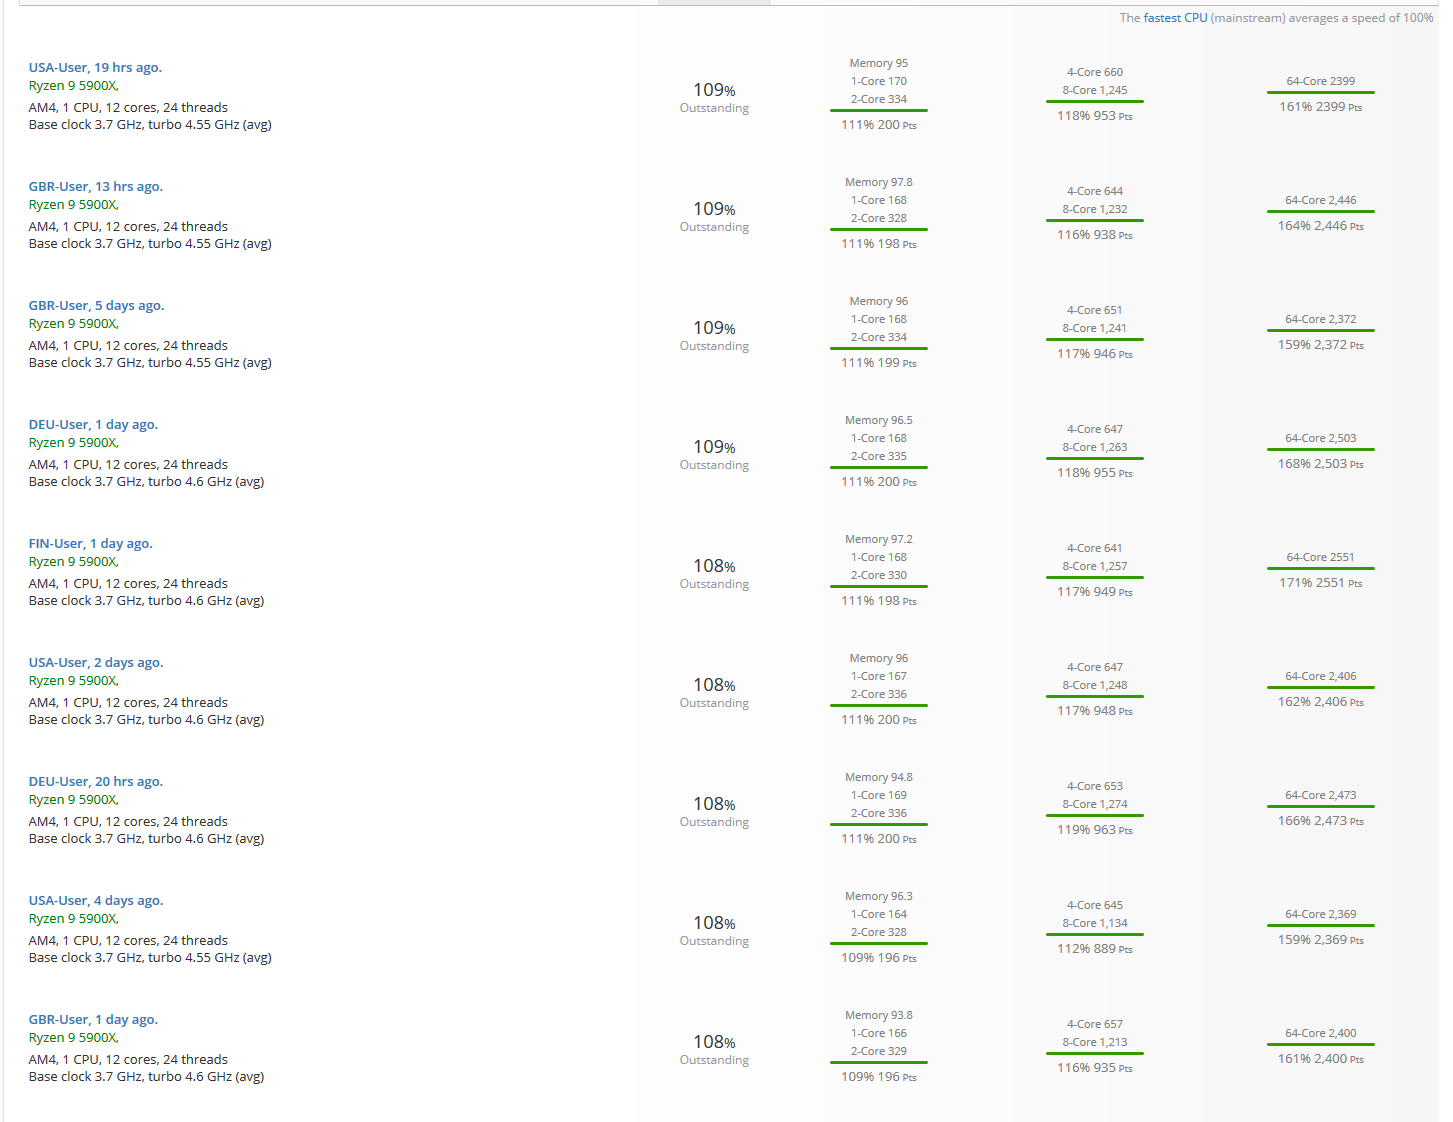Click 'Memory 96.5' value
Image resolution: width=1453 pixels, height=1122 pixels.
pos(879,420)
